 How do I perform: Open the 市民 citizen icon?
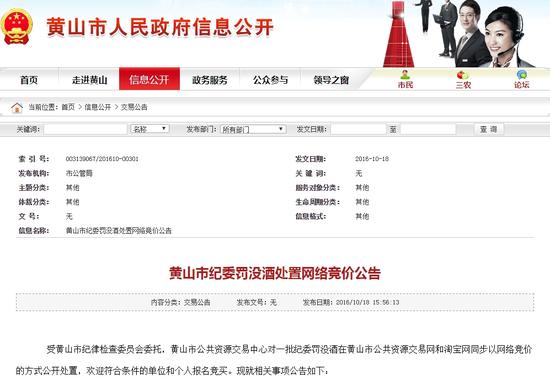pyautogui.click(x=405, y=80)
